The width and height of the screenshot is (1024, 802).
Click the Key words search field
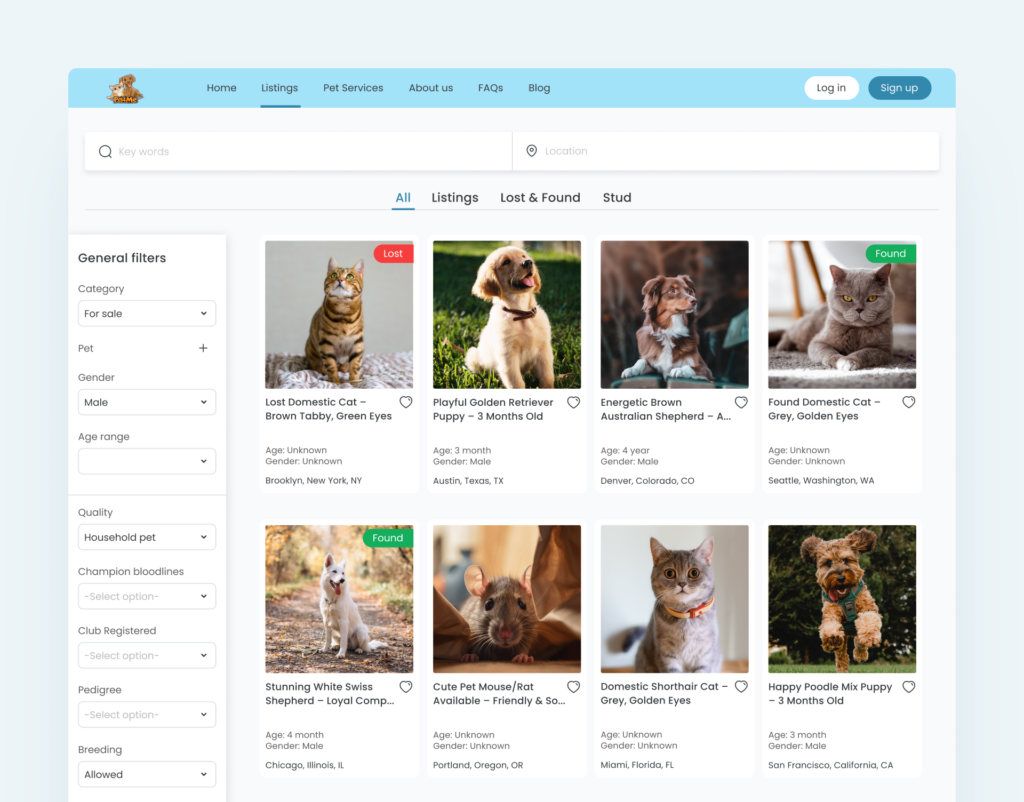(x=298, y=152)
